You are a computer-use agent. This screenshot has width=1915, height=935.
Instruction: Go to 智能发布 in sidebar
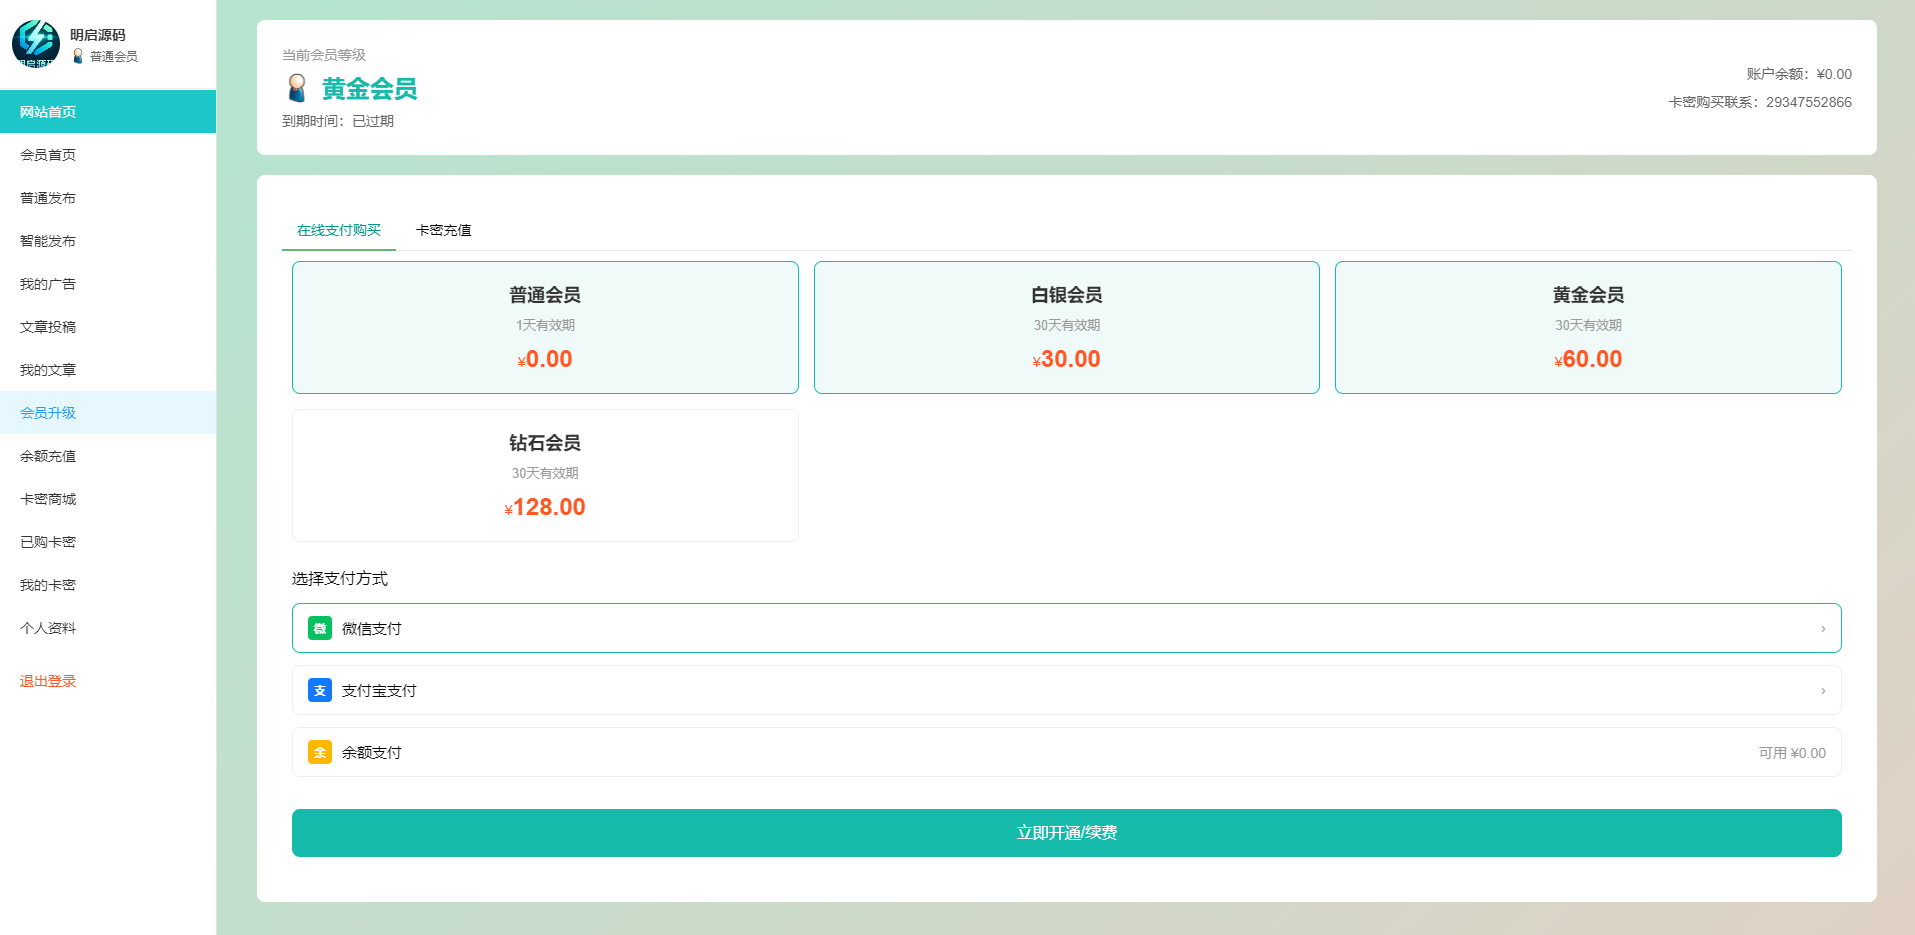click(x=108, y=241)
